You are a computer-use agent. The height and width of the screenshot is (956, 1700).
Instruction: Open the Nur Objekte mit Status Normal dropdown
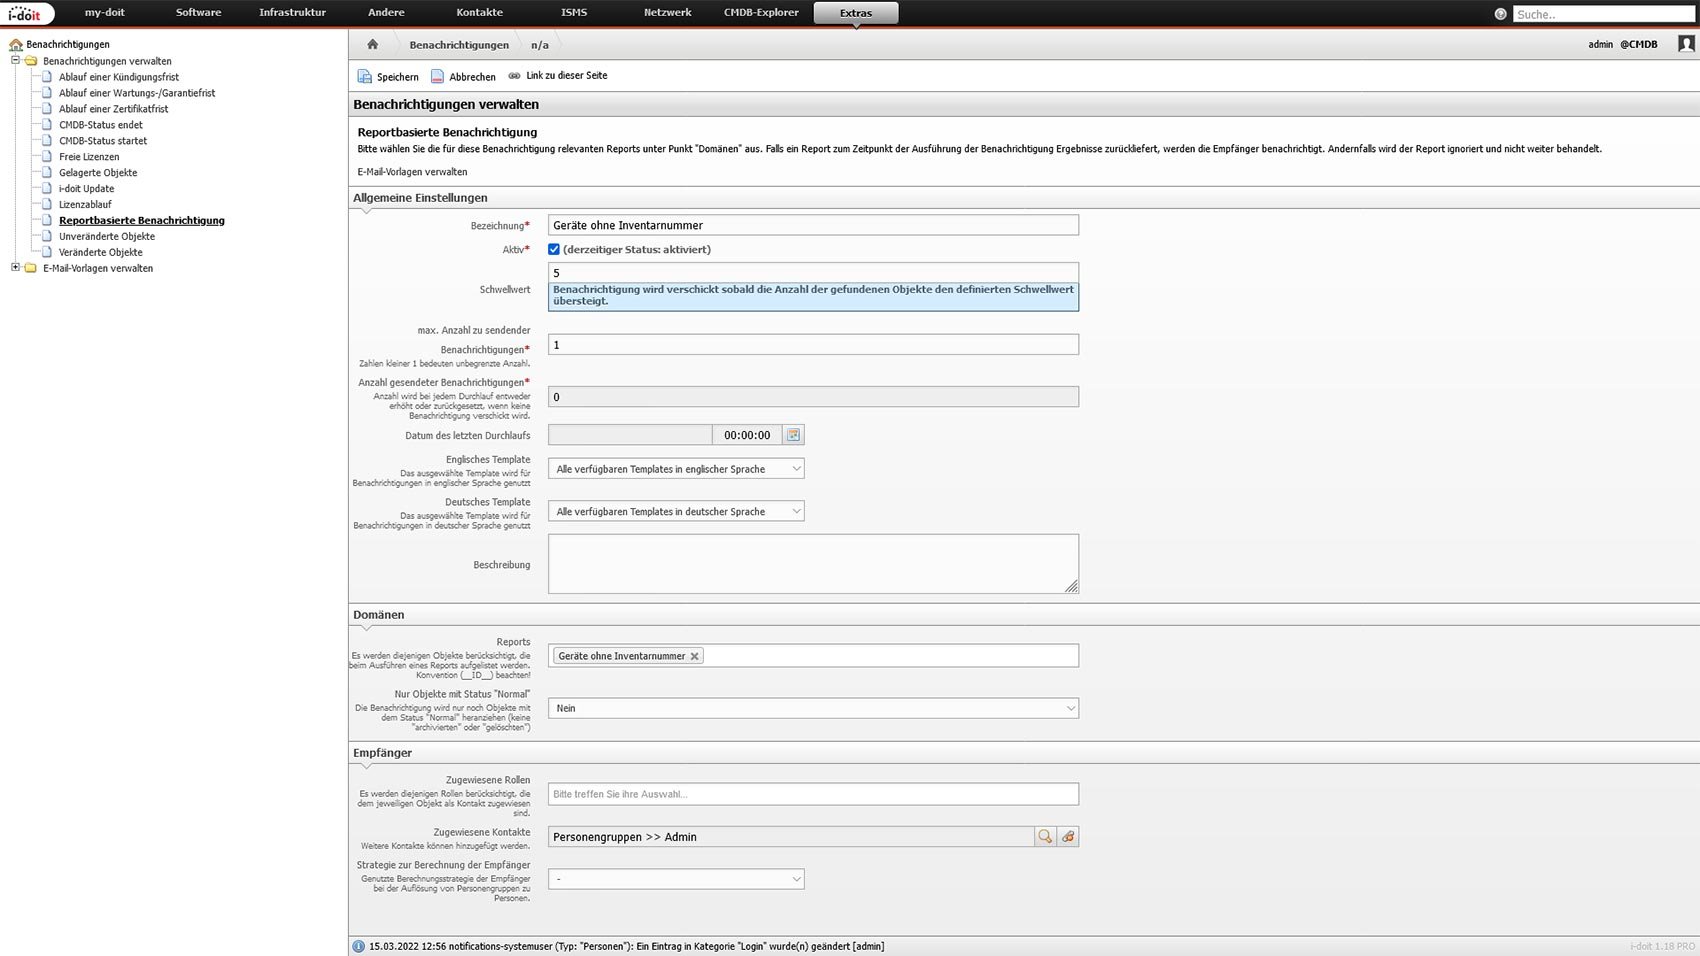[x=813, y=708]
